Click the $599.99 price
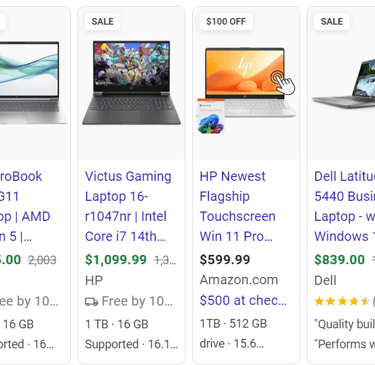The image size is (375, 365). (x=225, y=260)
